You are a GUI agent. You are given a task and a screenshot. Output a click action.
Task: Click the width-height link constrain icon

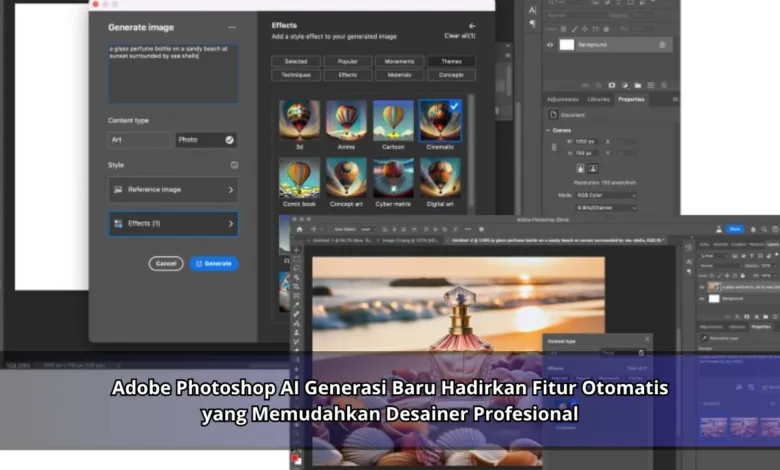[554, 148]
